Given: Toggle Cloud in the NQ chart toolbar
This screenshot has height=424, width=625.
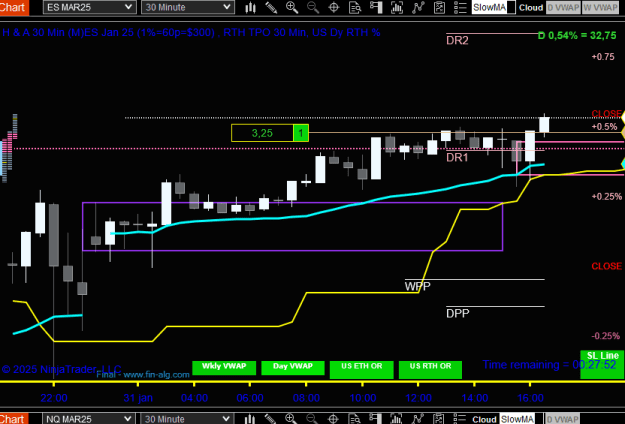Looking at the screenshot, I should point(485,419).
